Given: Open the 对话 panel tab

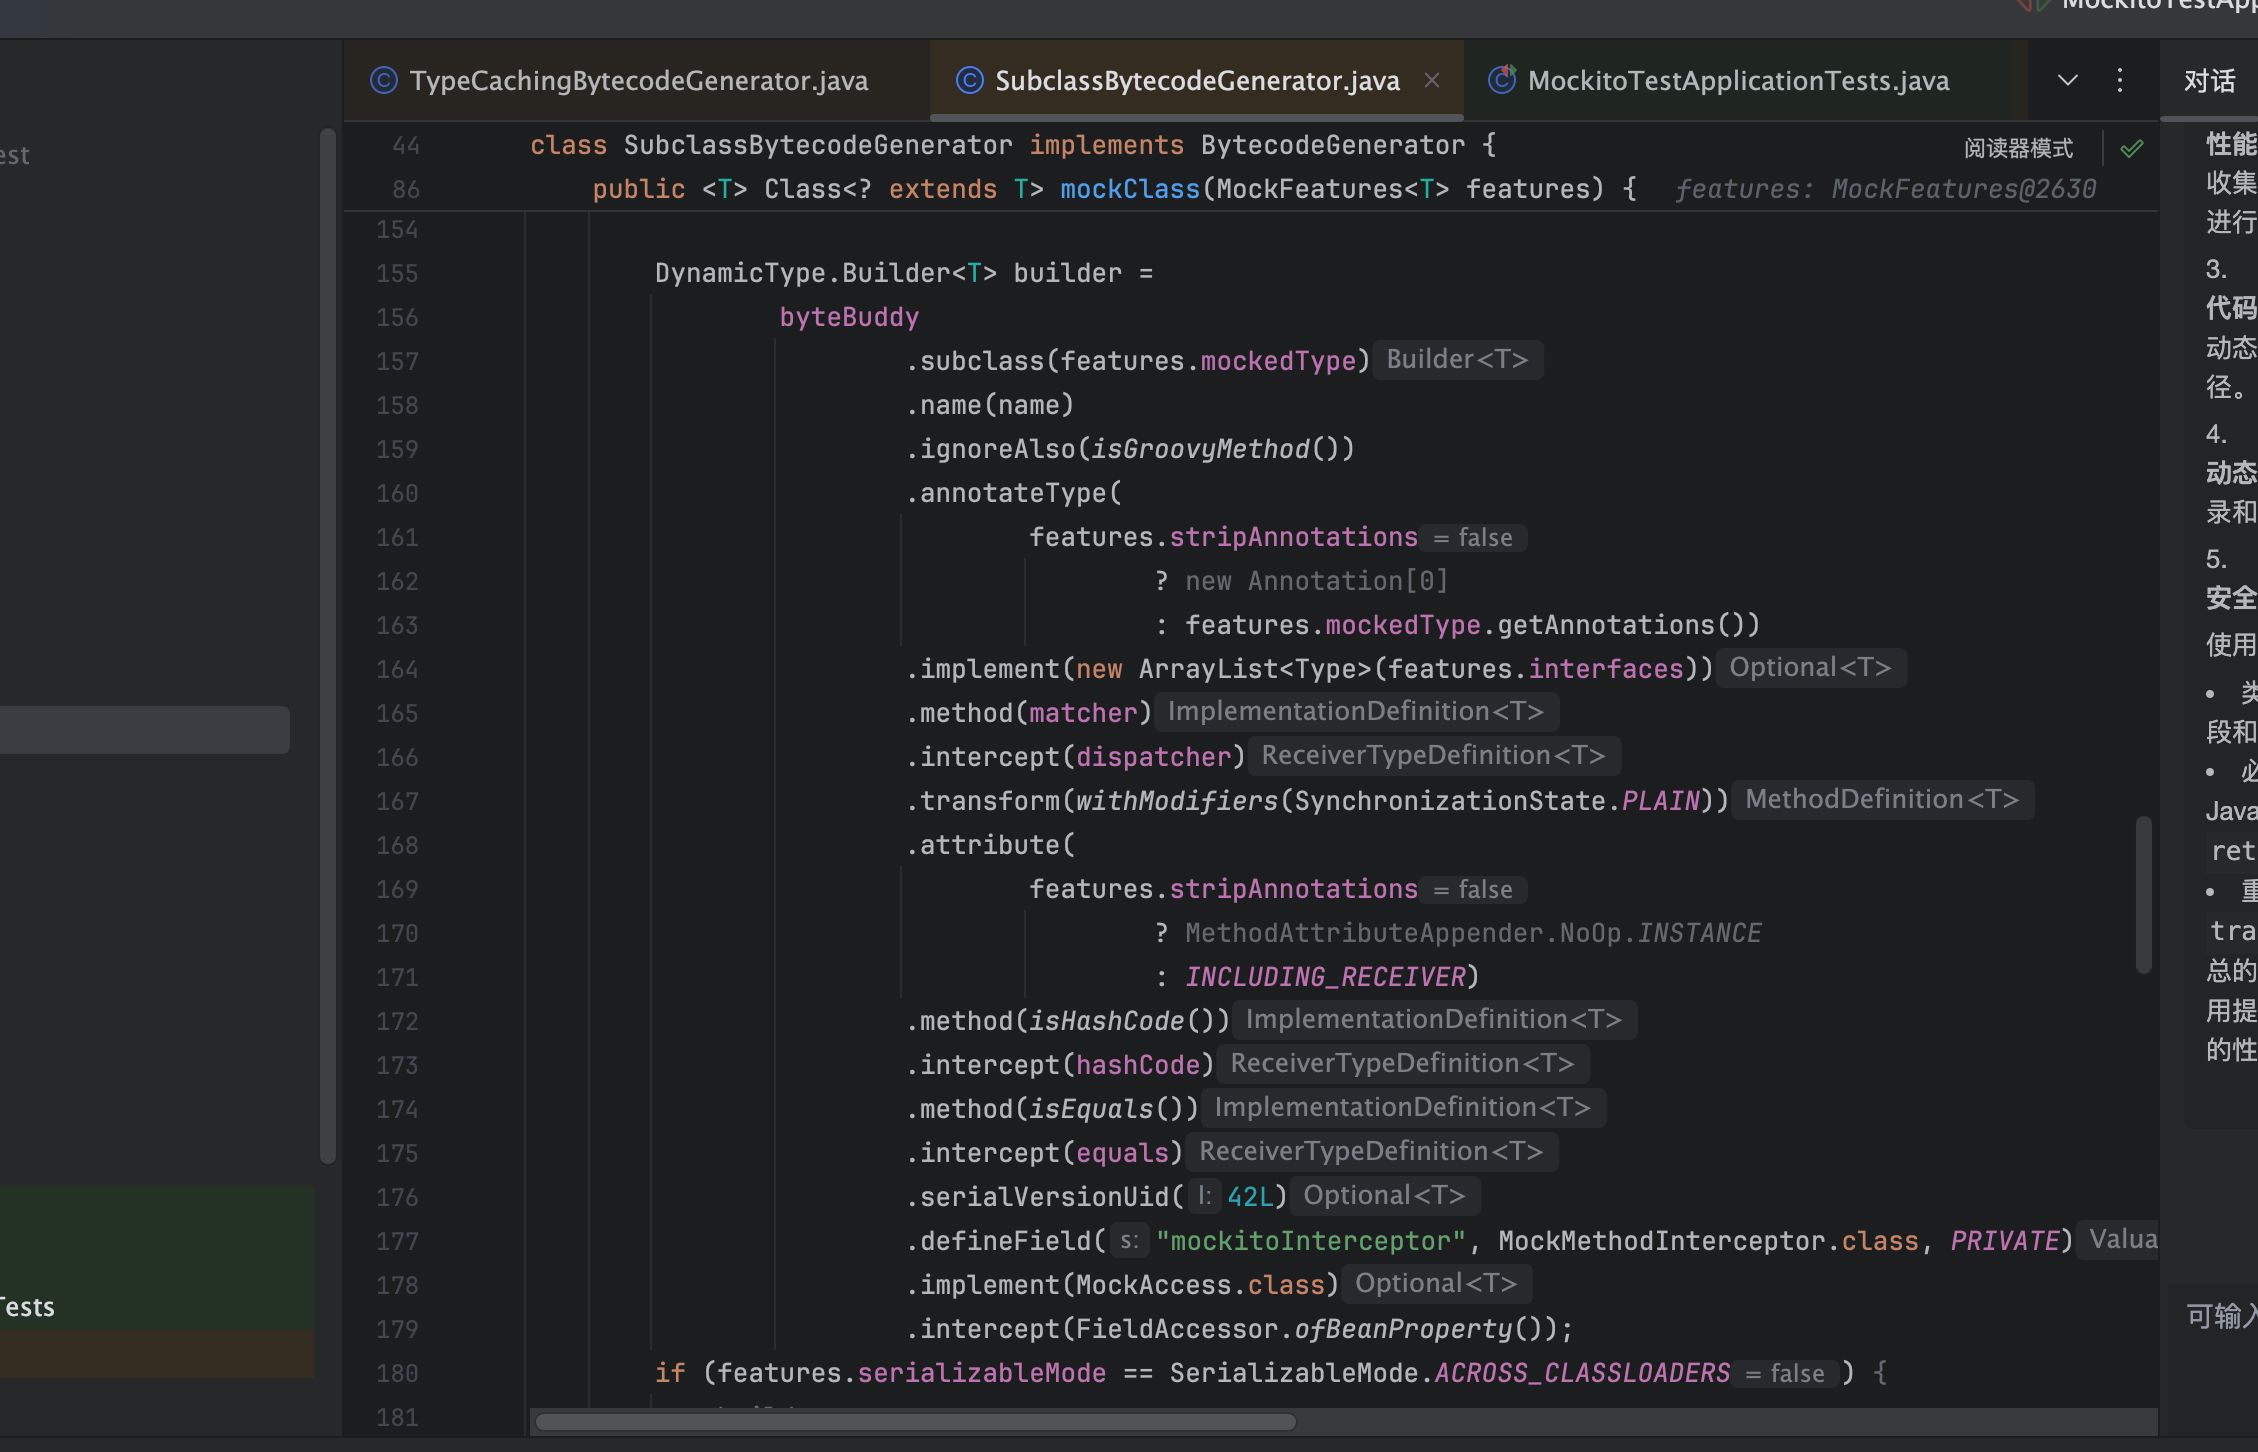Looking at the screenshot, I should pyautogui.click(x=2209, y=81).
